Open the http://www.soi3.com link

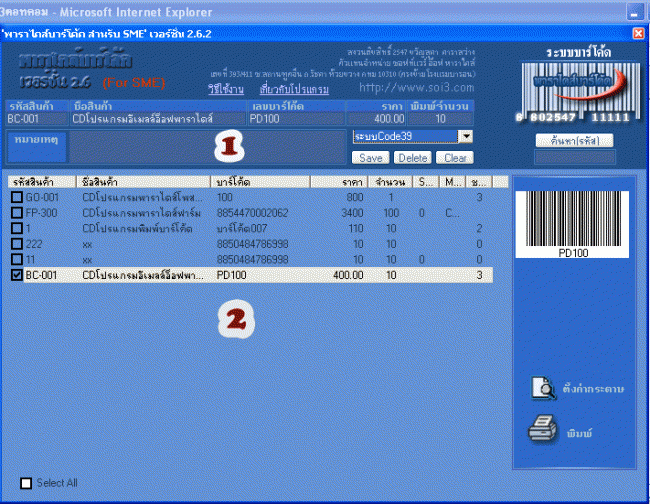tap(417, 87)
